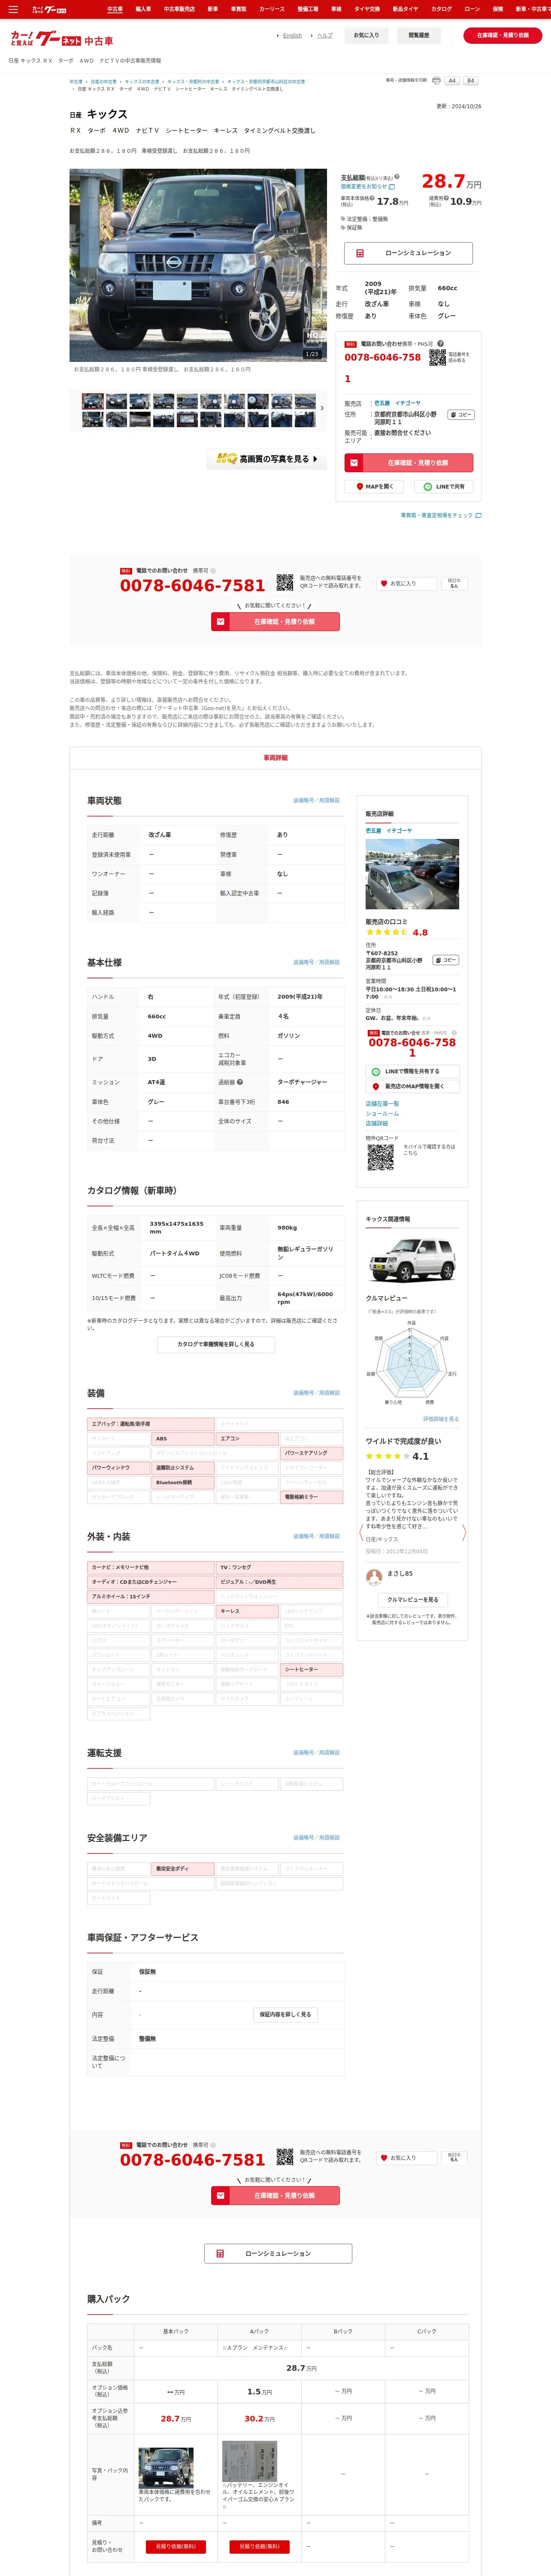551x2576 pixels.
Task: Open ローンシミュレーション beside the main photo
Action: click(409, 253)
